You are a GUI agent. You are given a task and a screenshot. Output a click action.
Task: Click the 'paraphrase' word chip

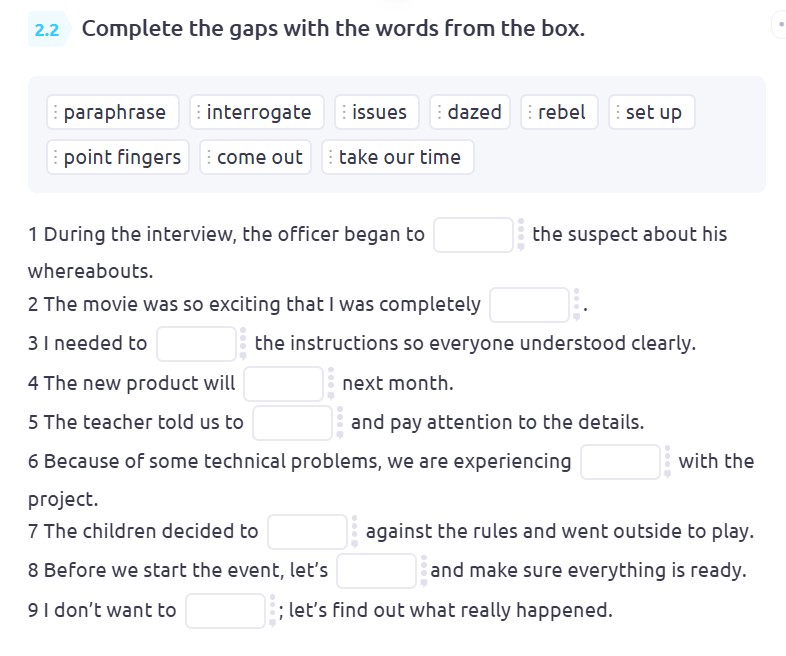[114, 112]
